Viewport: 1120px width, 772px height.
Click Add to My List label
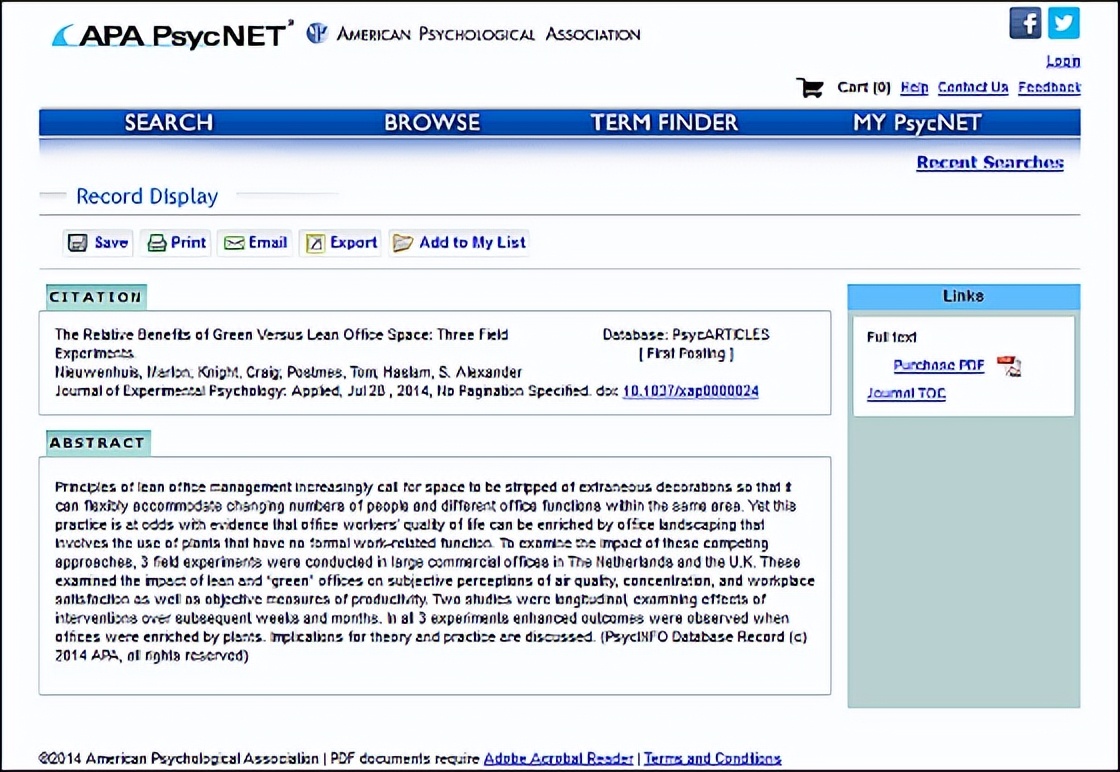coord(472,243)
